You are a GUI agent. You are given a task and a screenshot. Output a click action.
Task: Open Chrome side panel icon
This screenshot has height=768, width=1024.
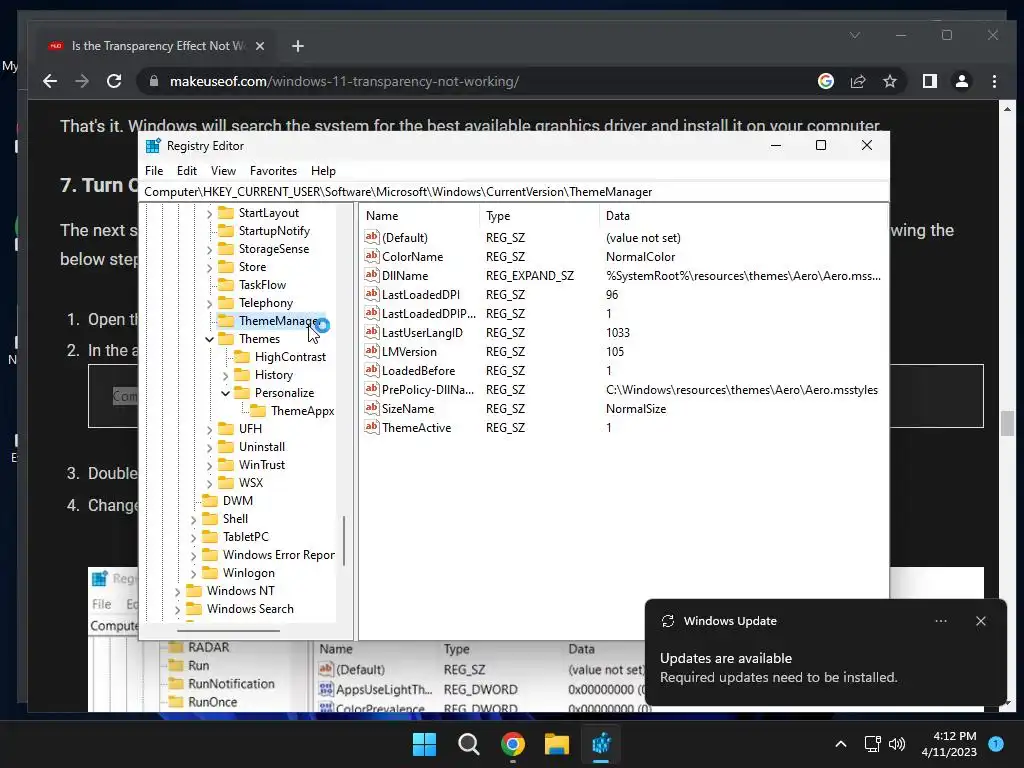[x=929, y=81]
